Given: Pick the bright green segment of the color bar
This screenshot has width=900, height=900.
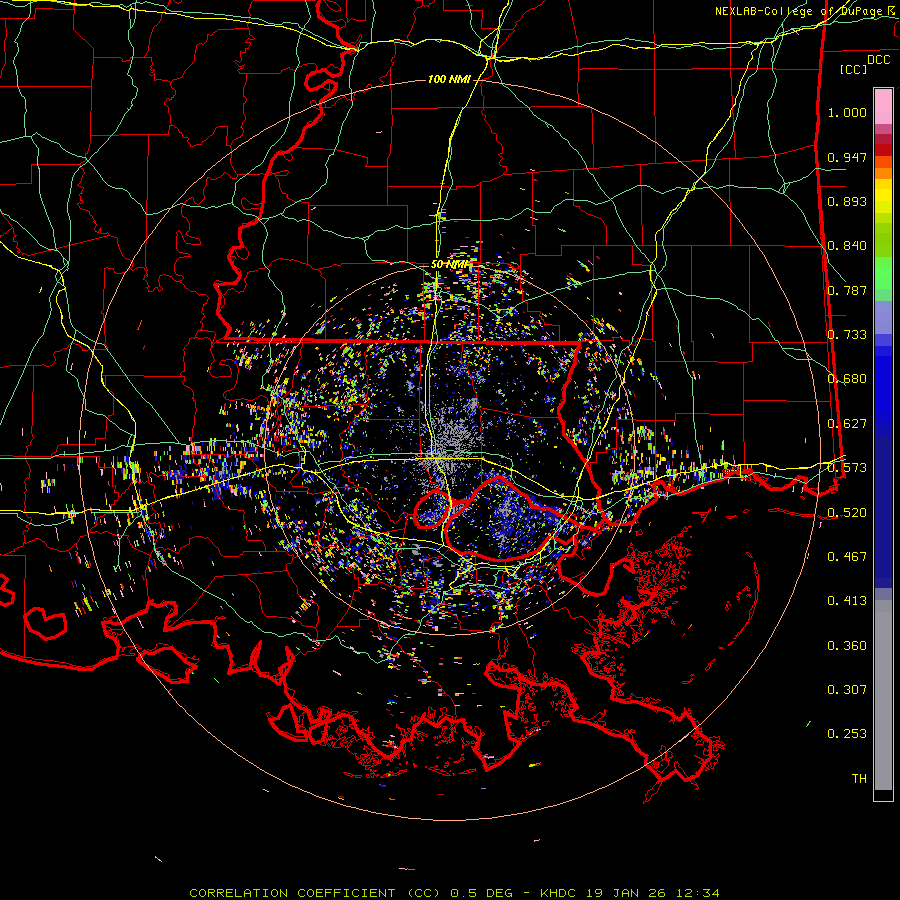Looking at the screenshot, I should pos(883,273).
